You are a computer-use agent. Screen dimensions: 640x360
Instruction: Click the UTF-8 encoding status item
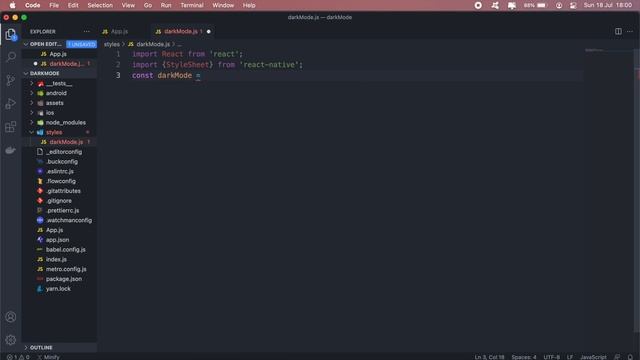point(551,357)
